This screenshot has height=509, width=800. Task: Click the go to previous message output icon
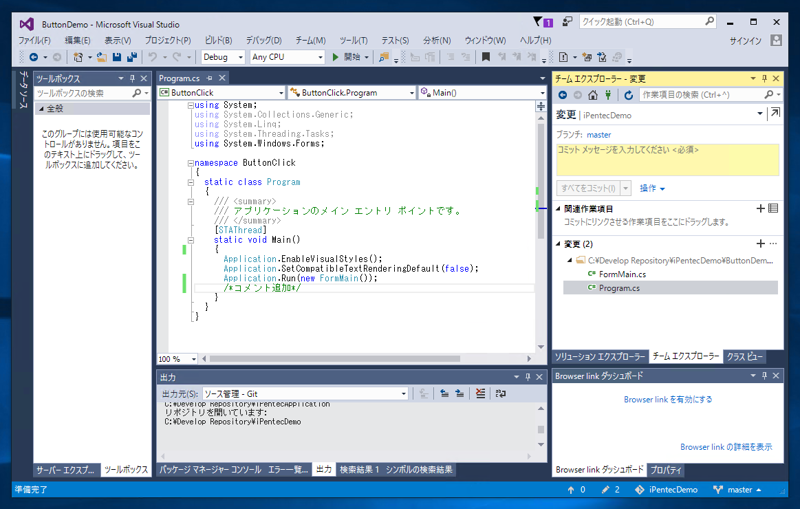[444, 393]
